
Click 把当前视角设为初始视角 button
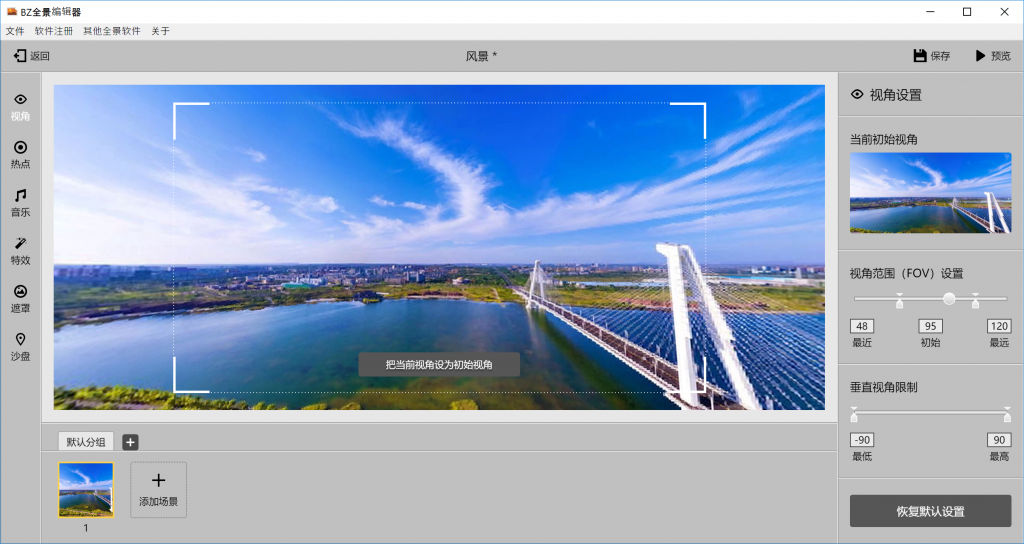pos(439,364)
